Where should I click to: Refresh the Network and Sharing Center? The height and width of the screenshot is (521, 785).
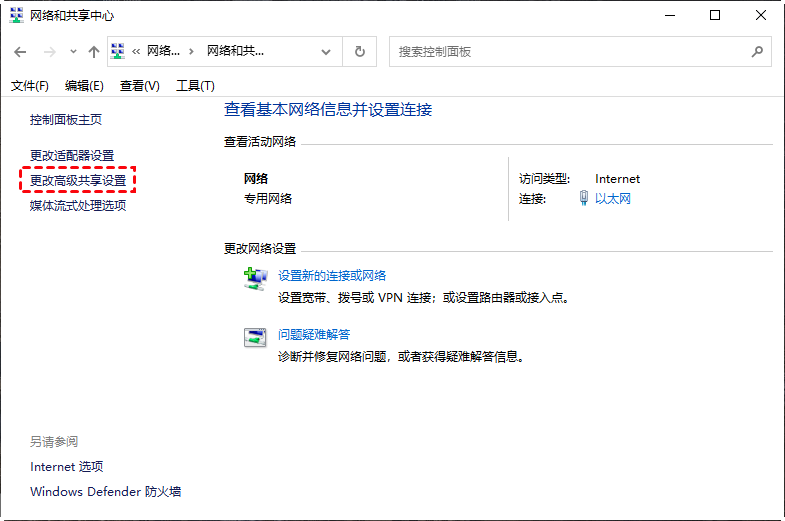coord(359,51)
